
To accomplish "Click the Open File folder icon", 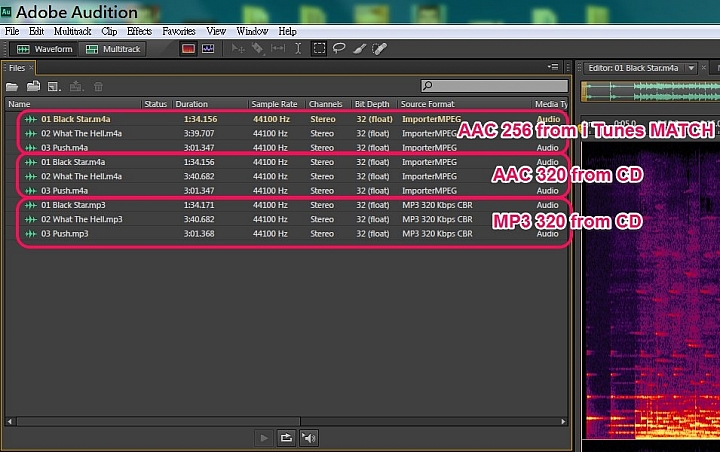I will pyautogui.click(x=12, y=86).
